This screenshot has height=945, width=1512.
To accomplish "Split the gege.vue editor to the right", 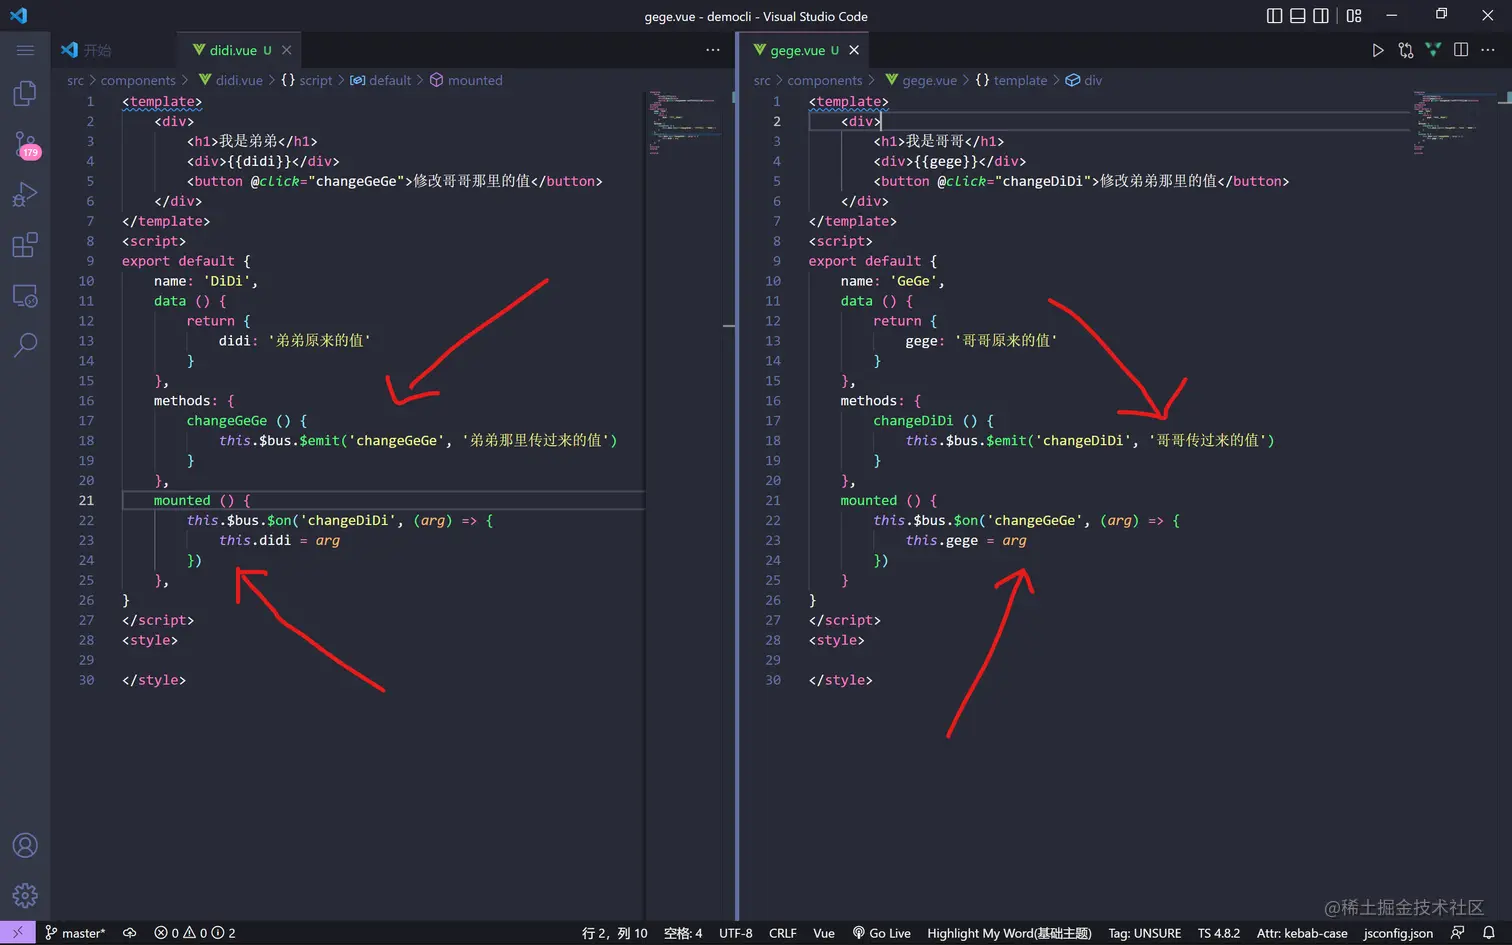I will [1461, 50].
